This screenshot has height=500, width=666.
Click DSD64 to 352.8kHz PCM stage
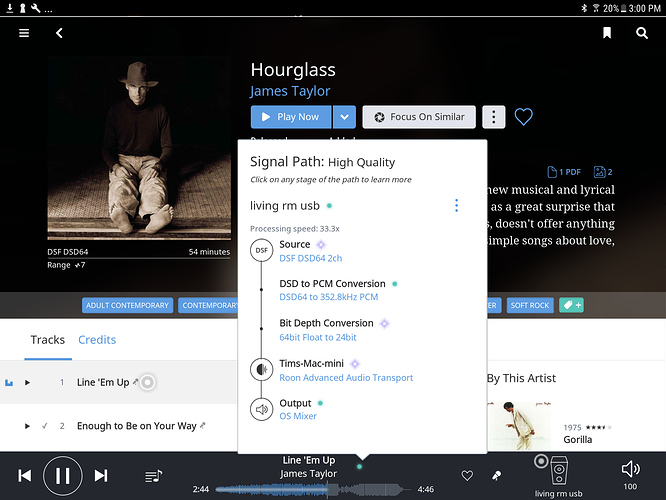coord(329,297)
